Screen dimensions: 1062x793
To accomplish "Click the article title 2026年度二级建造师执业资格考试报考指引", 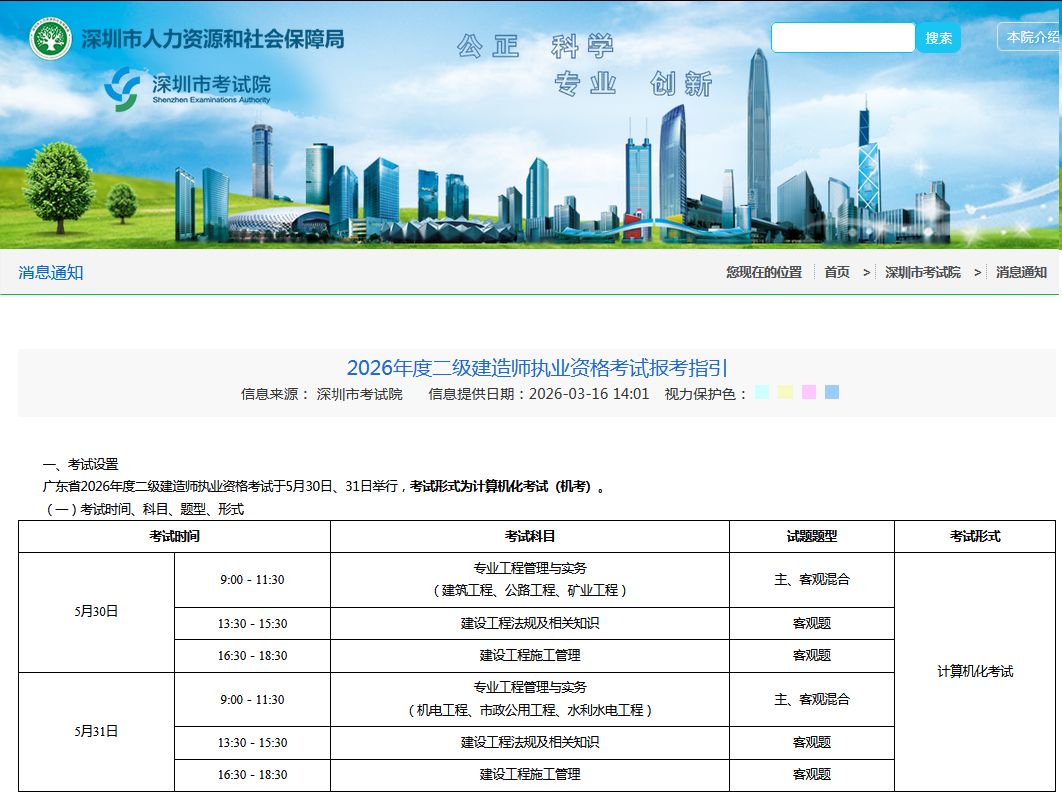I will click(x=538, y=368).
